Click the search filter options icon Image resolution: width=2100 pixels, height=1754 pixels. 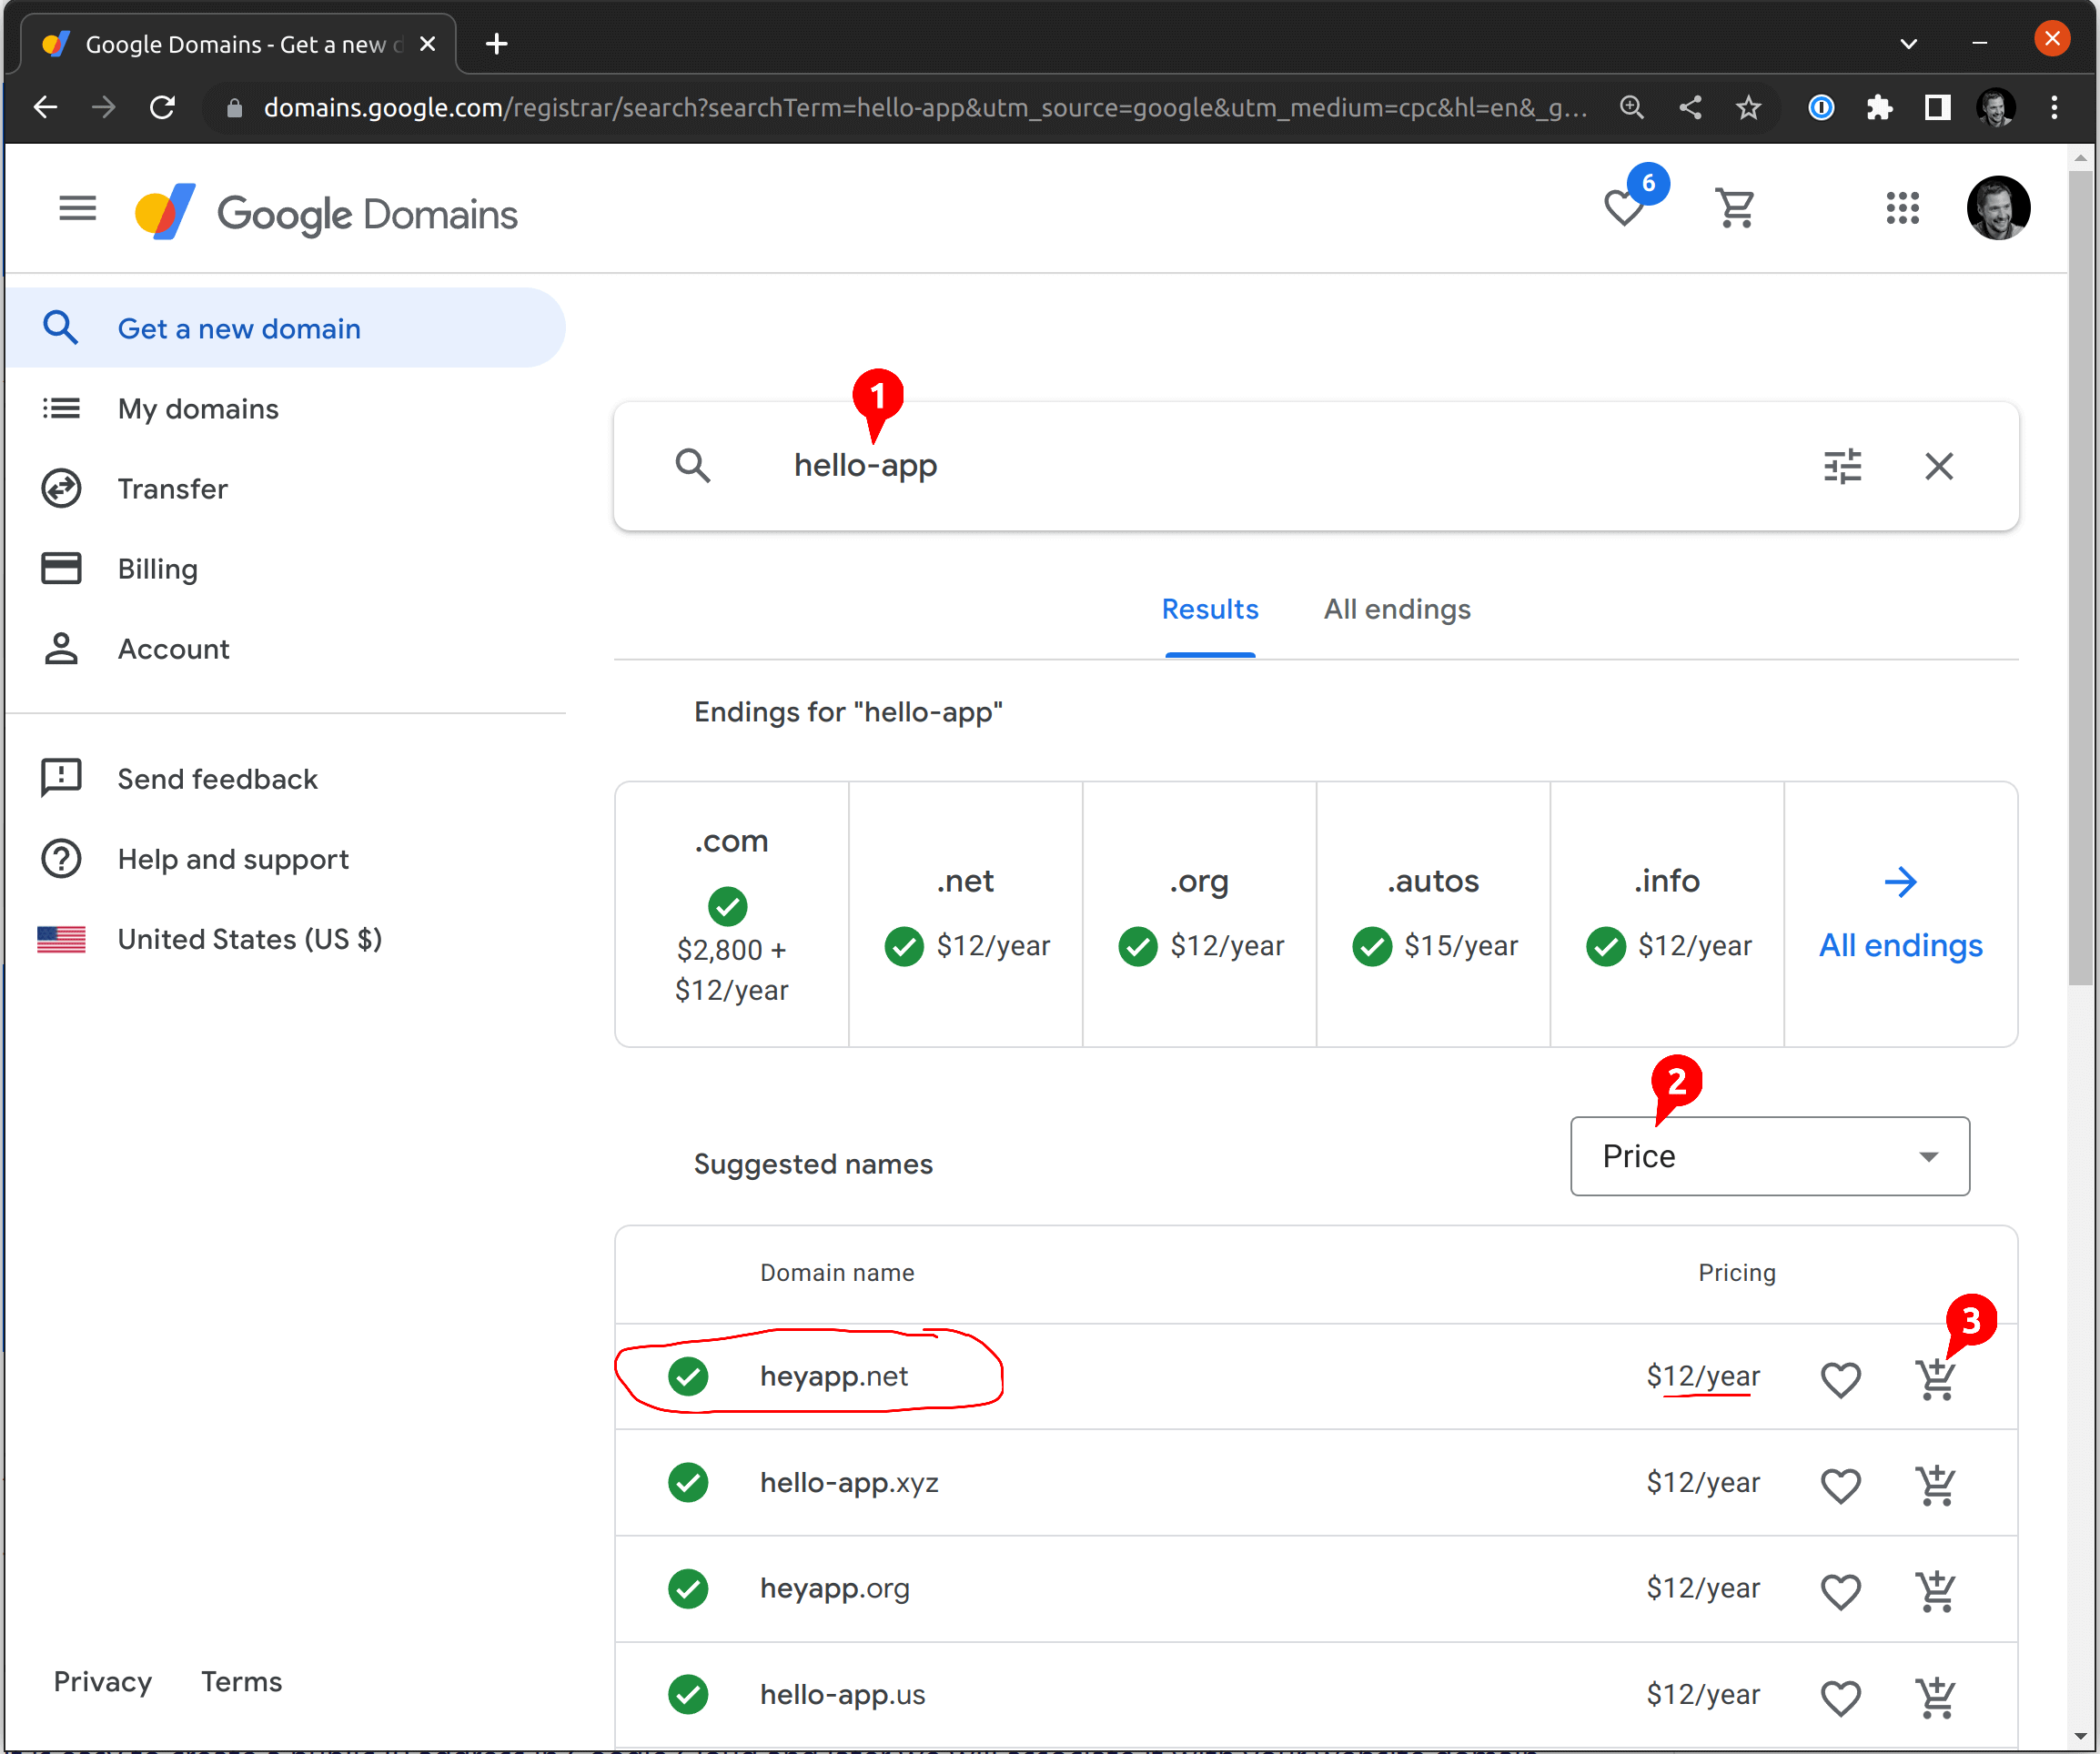1842,466
